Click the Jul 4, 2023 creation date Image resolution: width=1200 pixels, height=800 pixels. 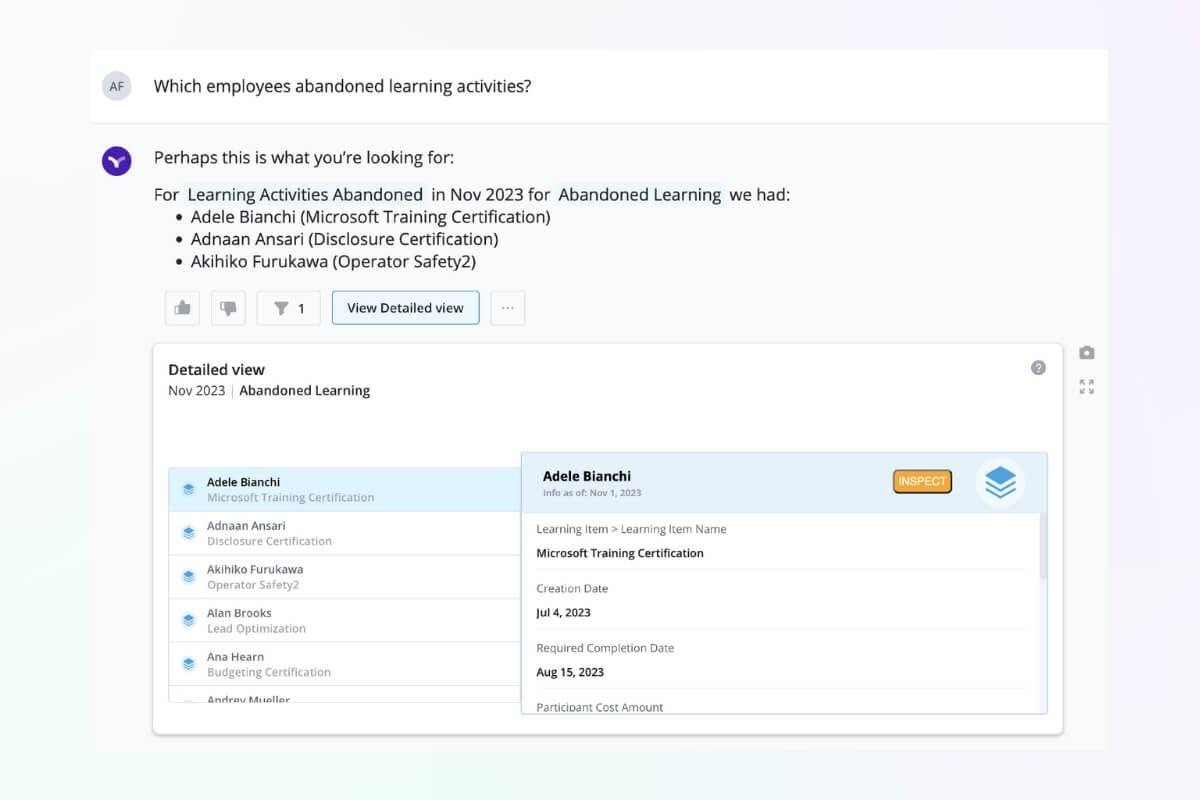[x=563, y=613]
